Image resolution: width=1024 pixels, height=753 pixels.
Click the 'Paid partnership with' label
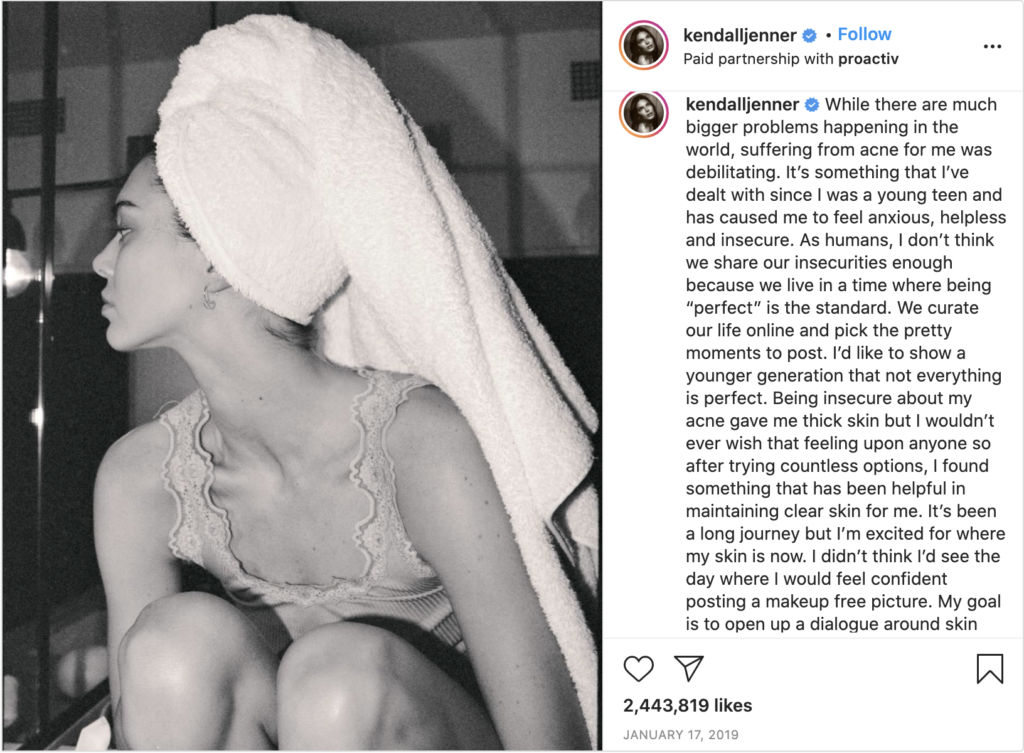tap(758, 59)
